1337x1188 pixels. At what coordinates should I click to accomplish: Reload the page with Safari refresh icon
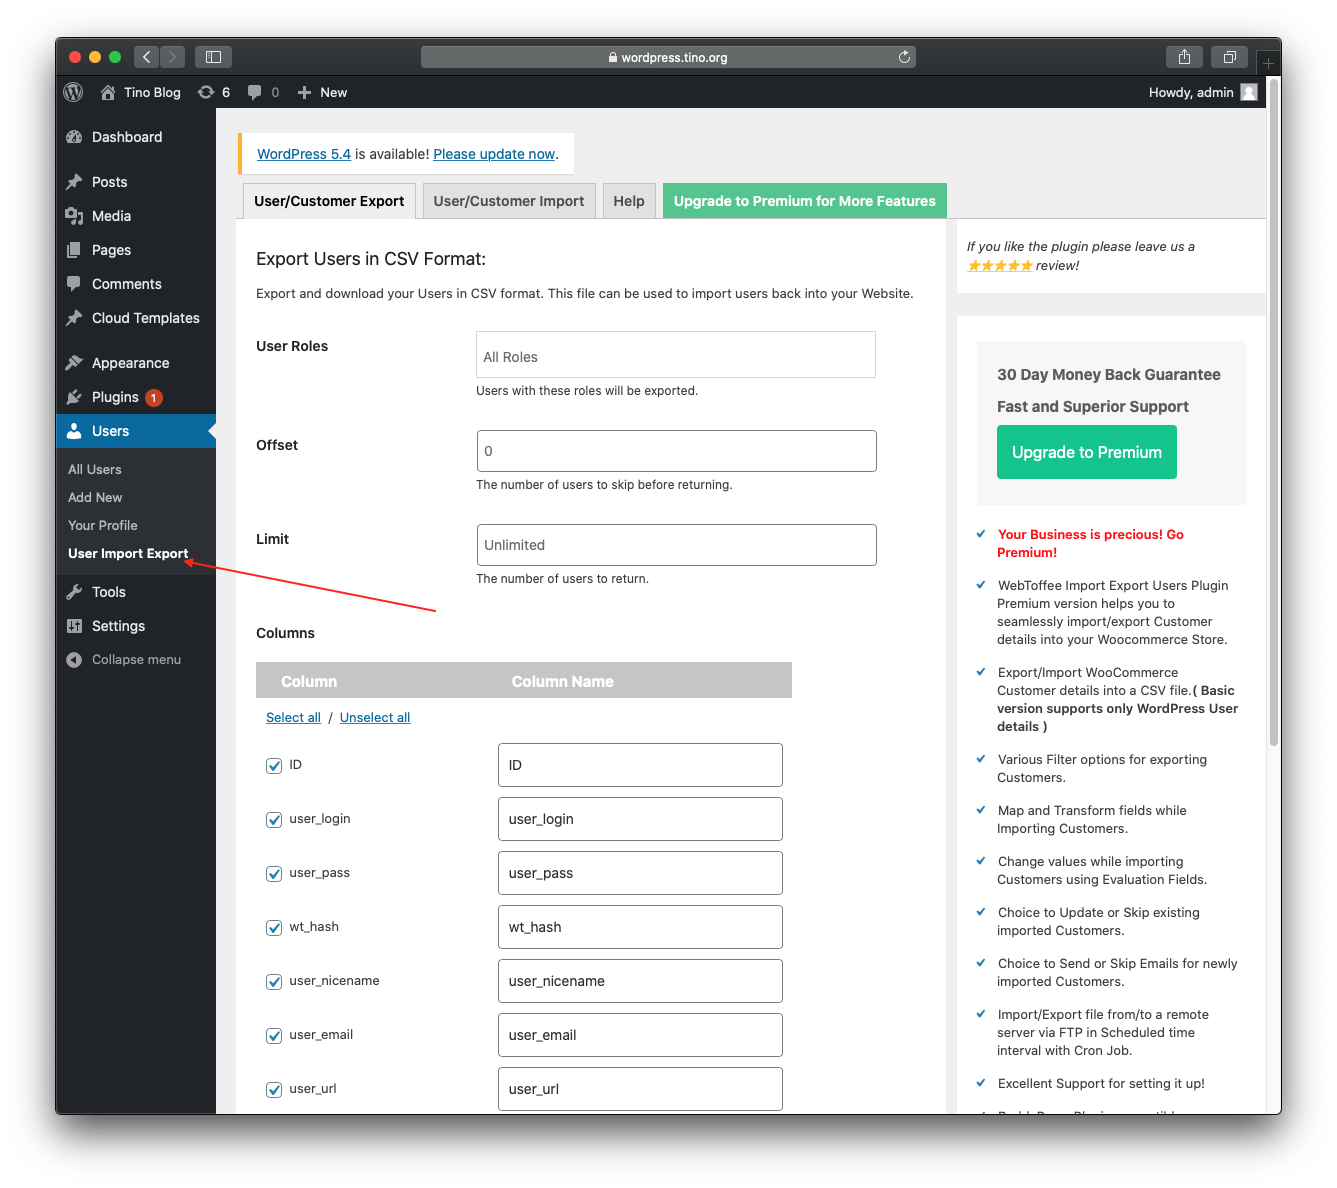pyautogui.click(x=903, y=57)
